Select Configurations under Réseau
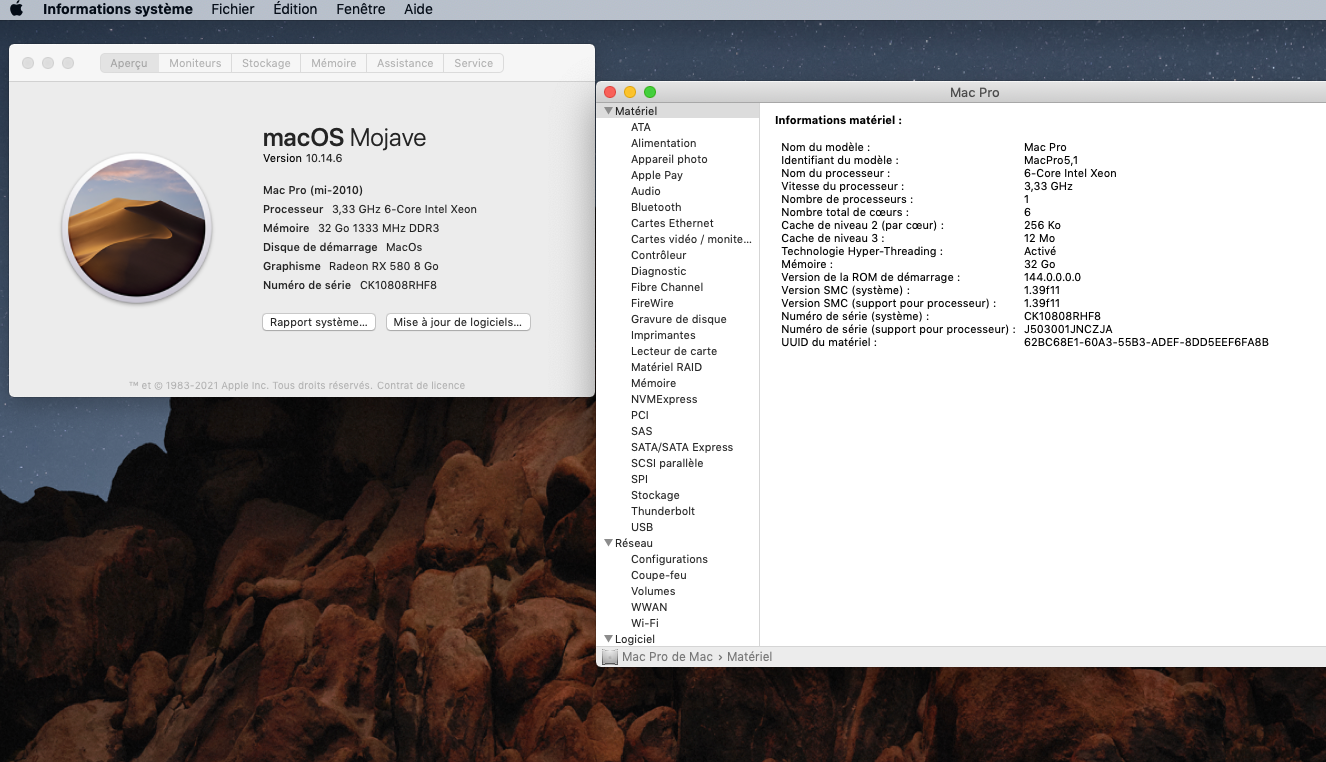 pyautogui.click(x=669, y=559)
